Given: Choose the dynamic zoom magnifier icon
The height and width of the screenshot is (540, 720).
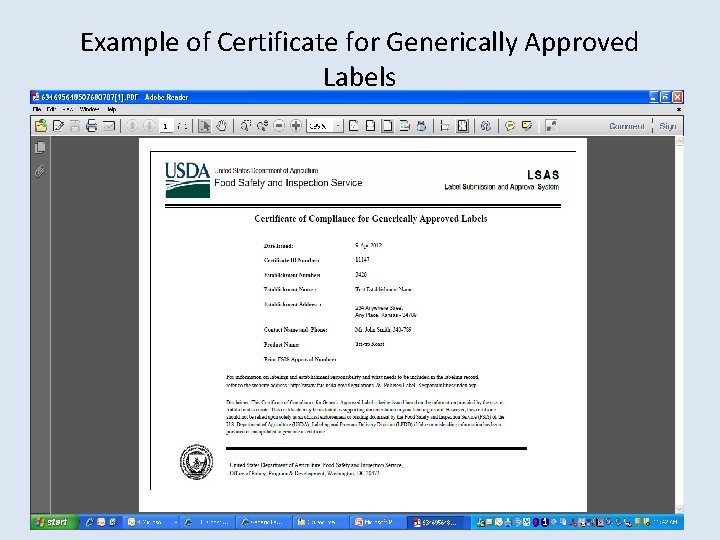Looking at the screenshot, I should (262, 125).
